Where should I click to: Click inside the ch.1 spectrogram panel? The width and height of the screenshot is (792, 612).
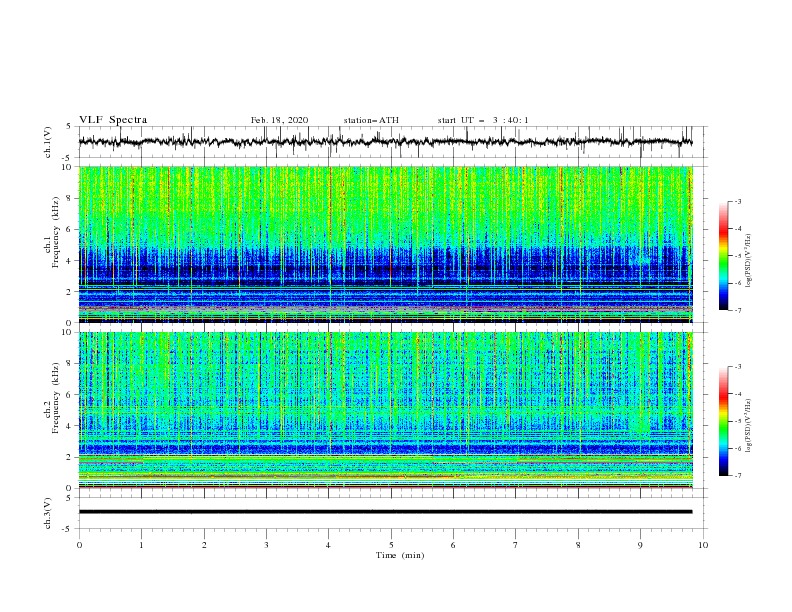385,244
